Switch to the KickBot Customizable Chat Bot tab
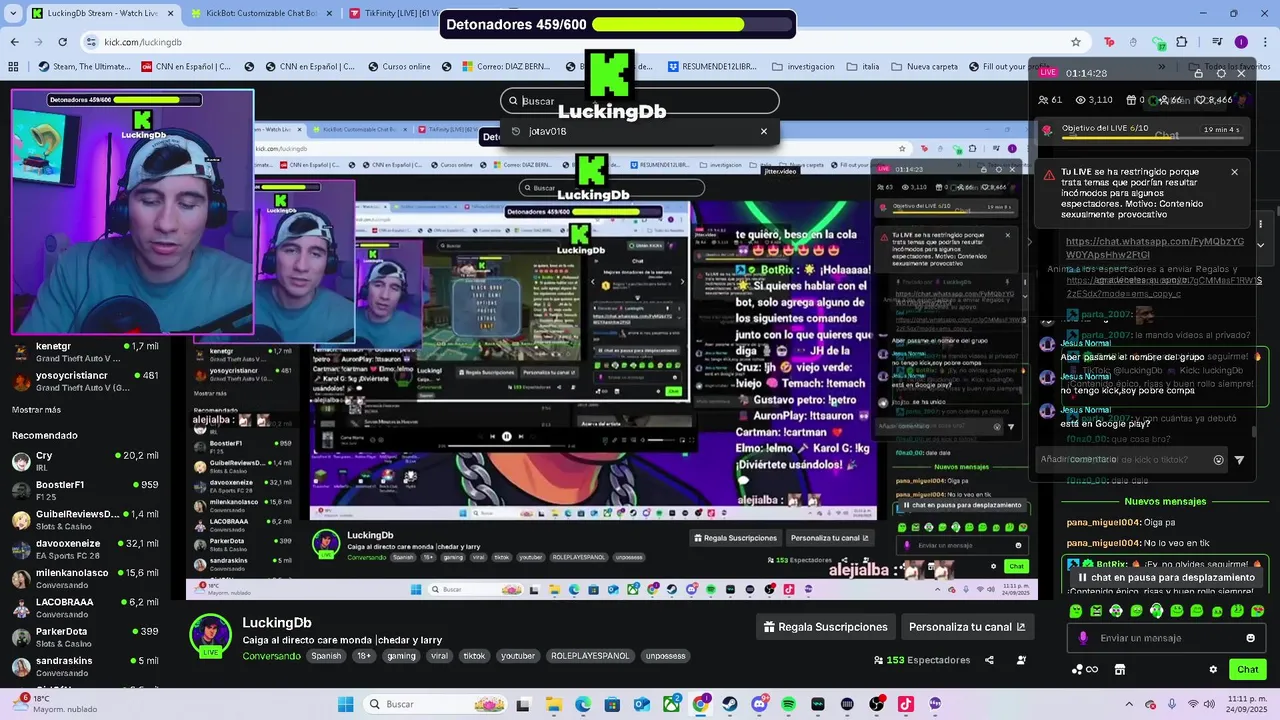 pyautogui.click(x=259, y=13)
